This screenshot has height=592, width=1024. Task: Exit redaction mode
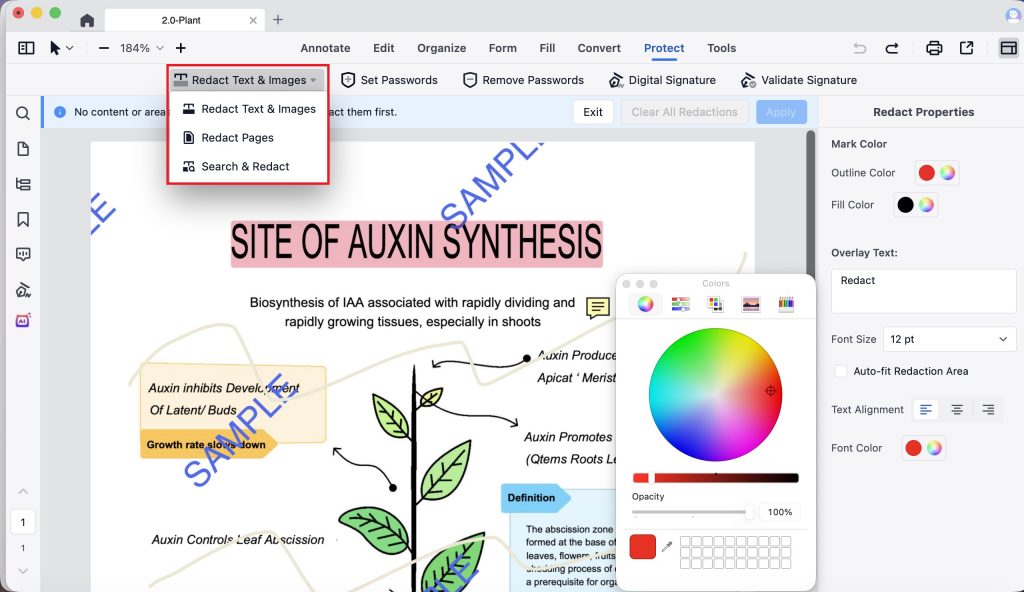click(x=593, y=112)
